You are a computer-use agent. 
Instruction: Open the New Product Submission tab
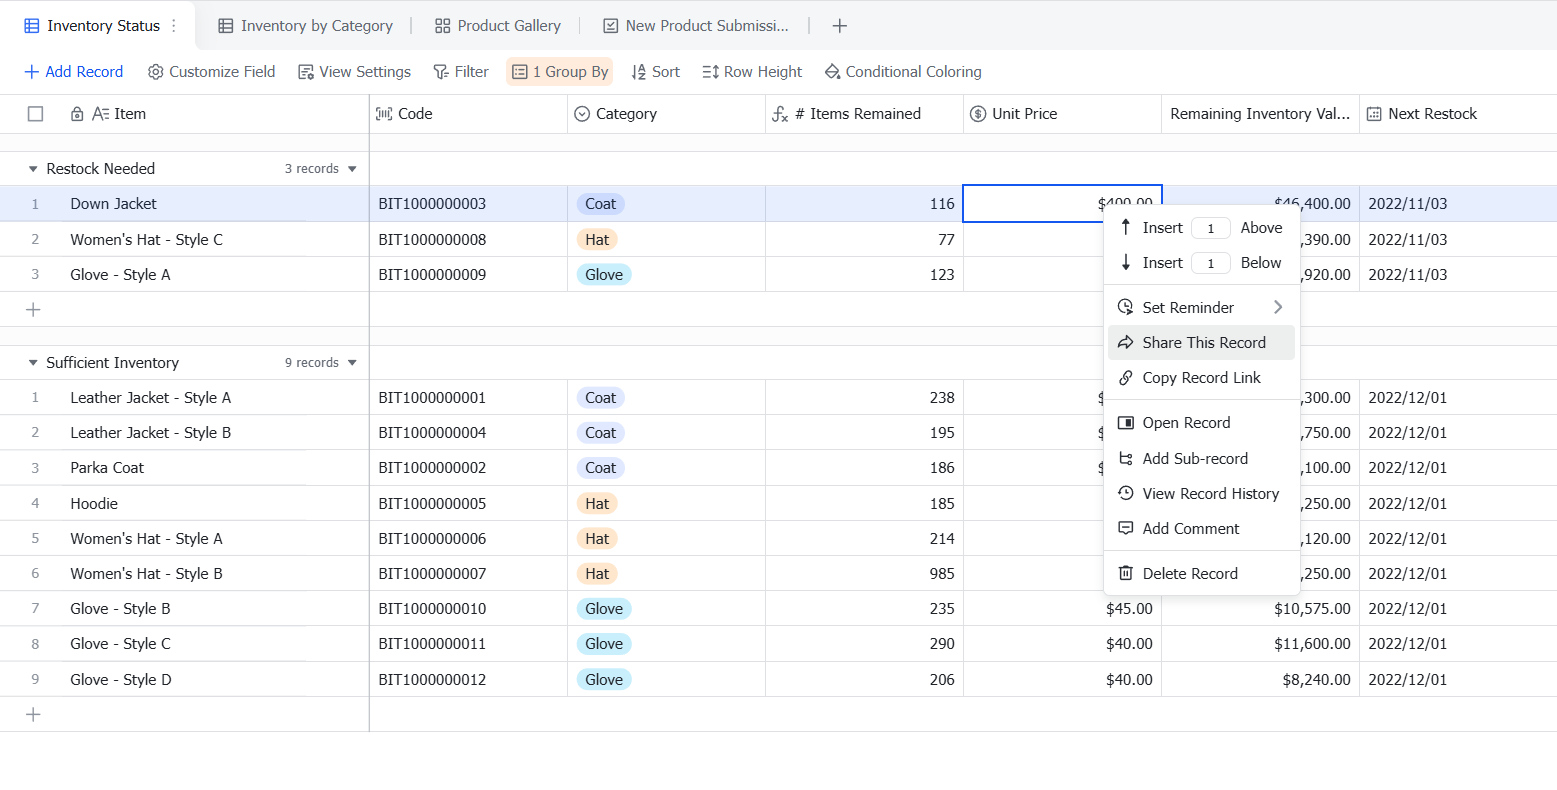click(x=696, y=26)
